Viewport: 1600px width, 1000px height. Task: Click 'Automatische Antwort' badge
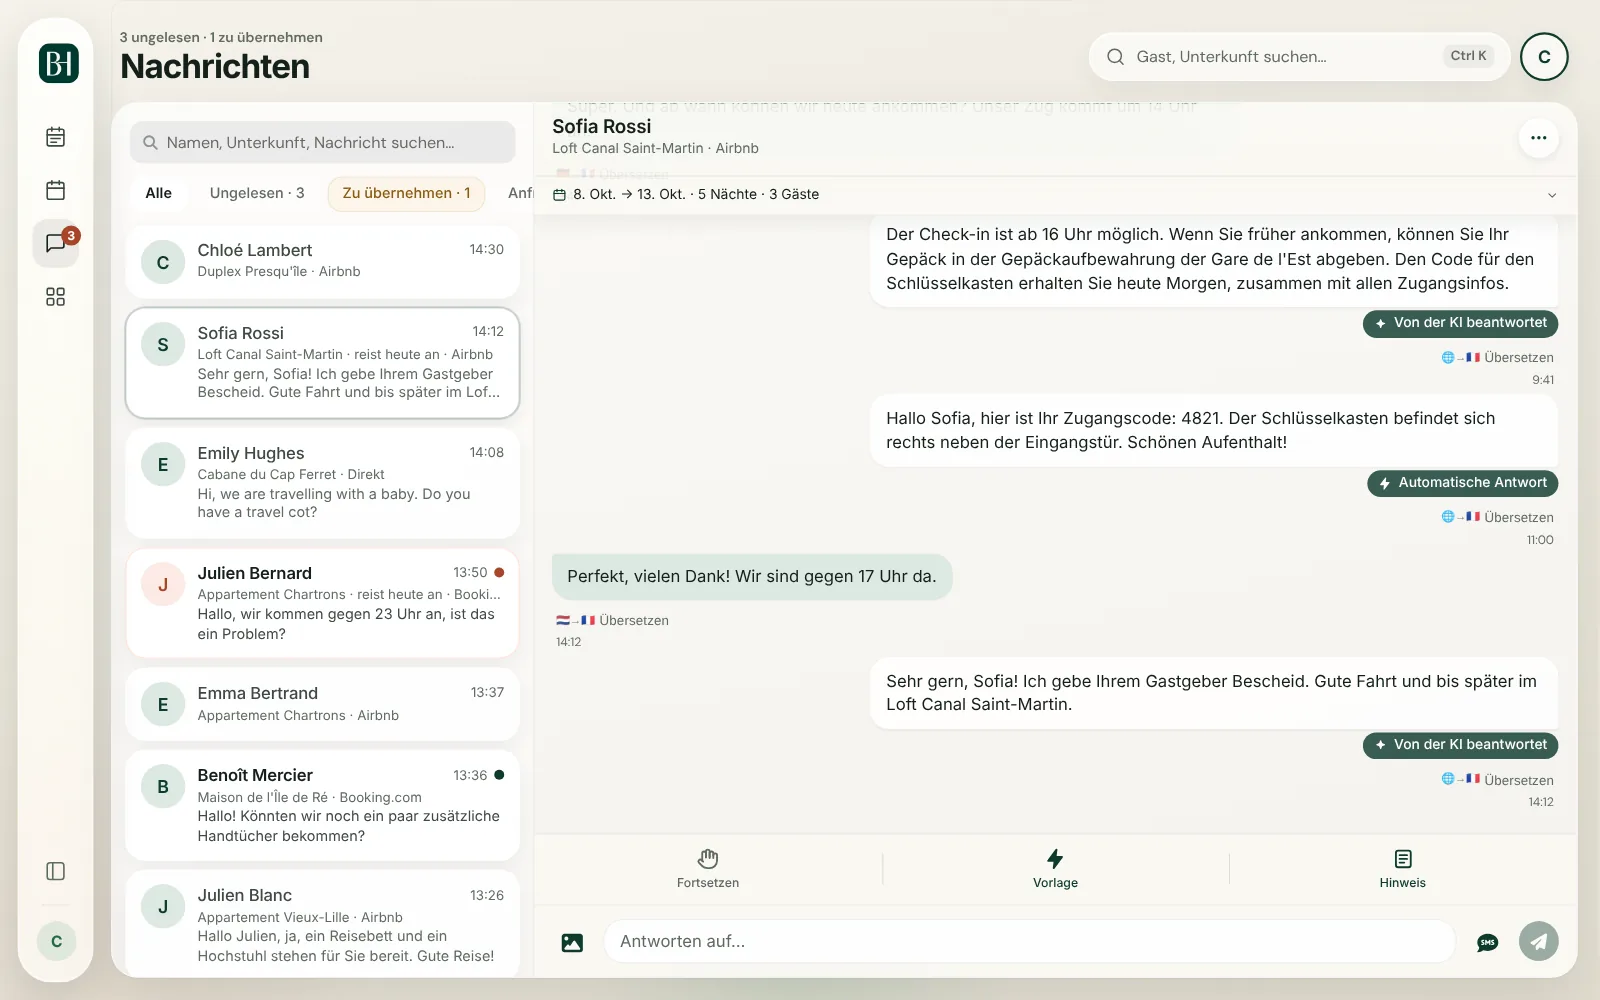(1462, 483)
